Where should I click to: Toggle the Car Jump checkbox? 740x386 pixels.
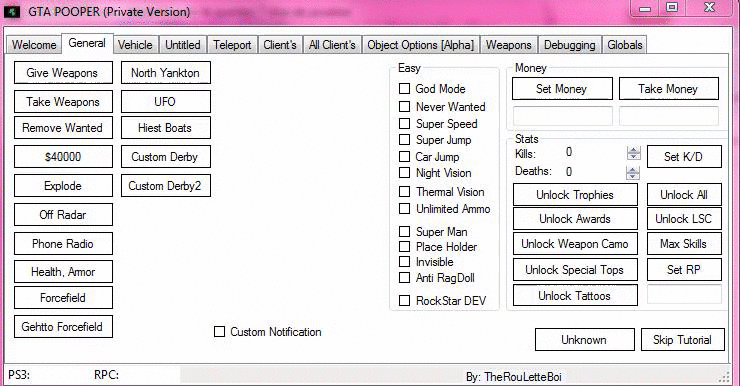point(404,156)
